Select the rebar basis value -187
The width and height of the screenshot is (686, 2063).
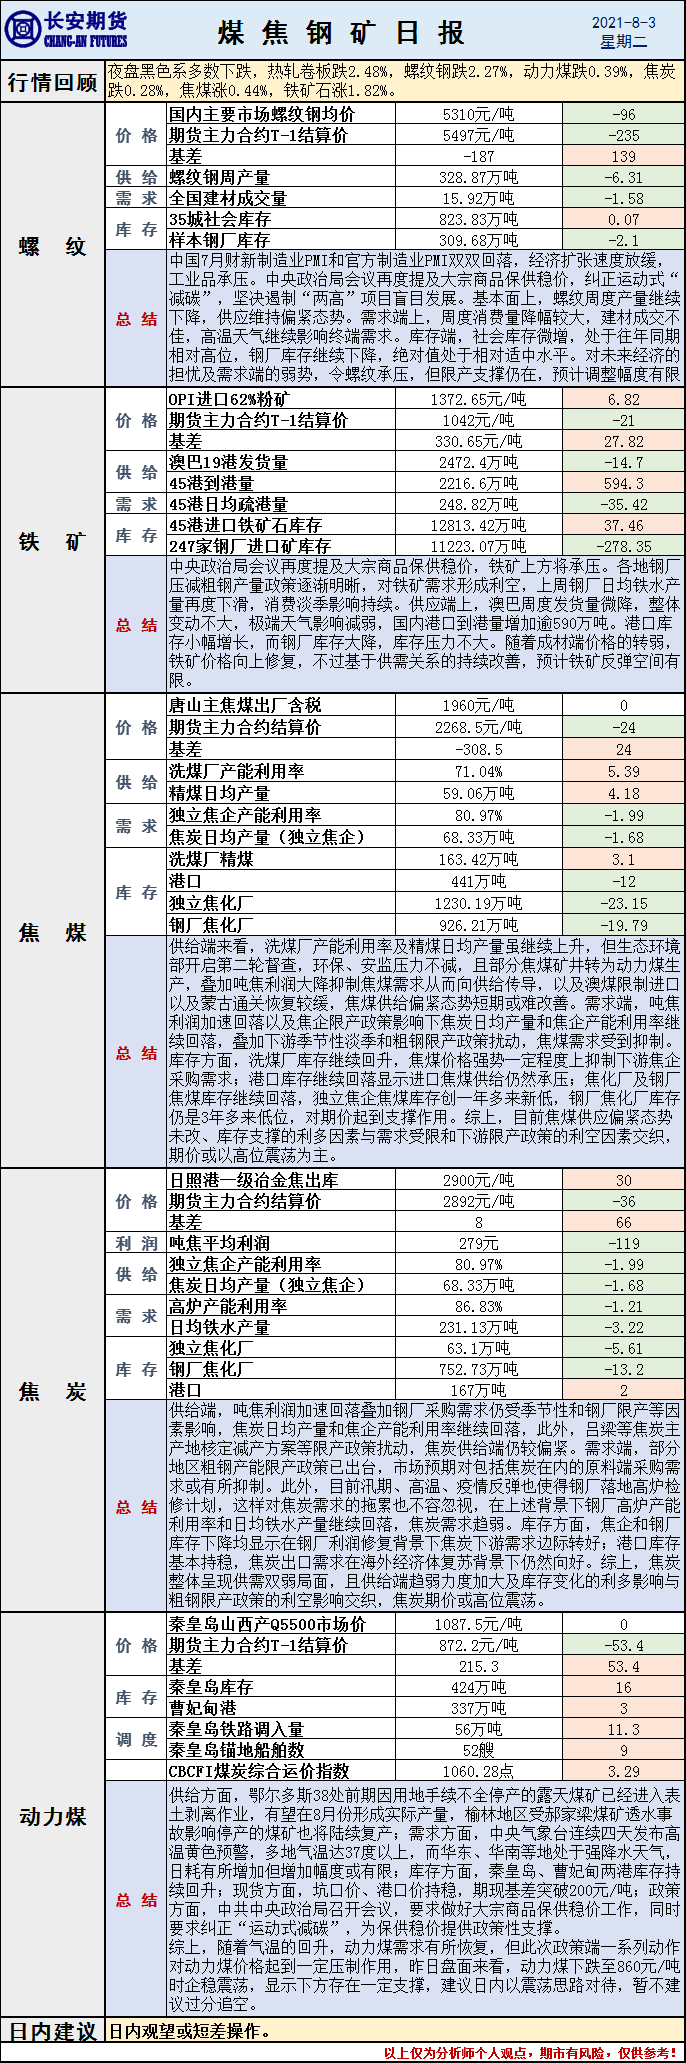point(478,156)
